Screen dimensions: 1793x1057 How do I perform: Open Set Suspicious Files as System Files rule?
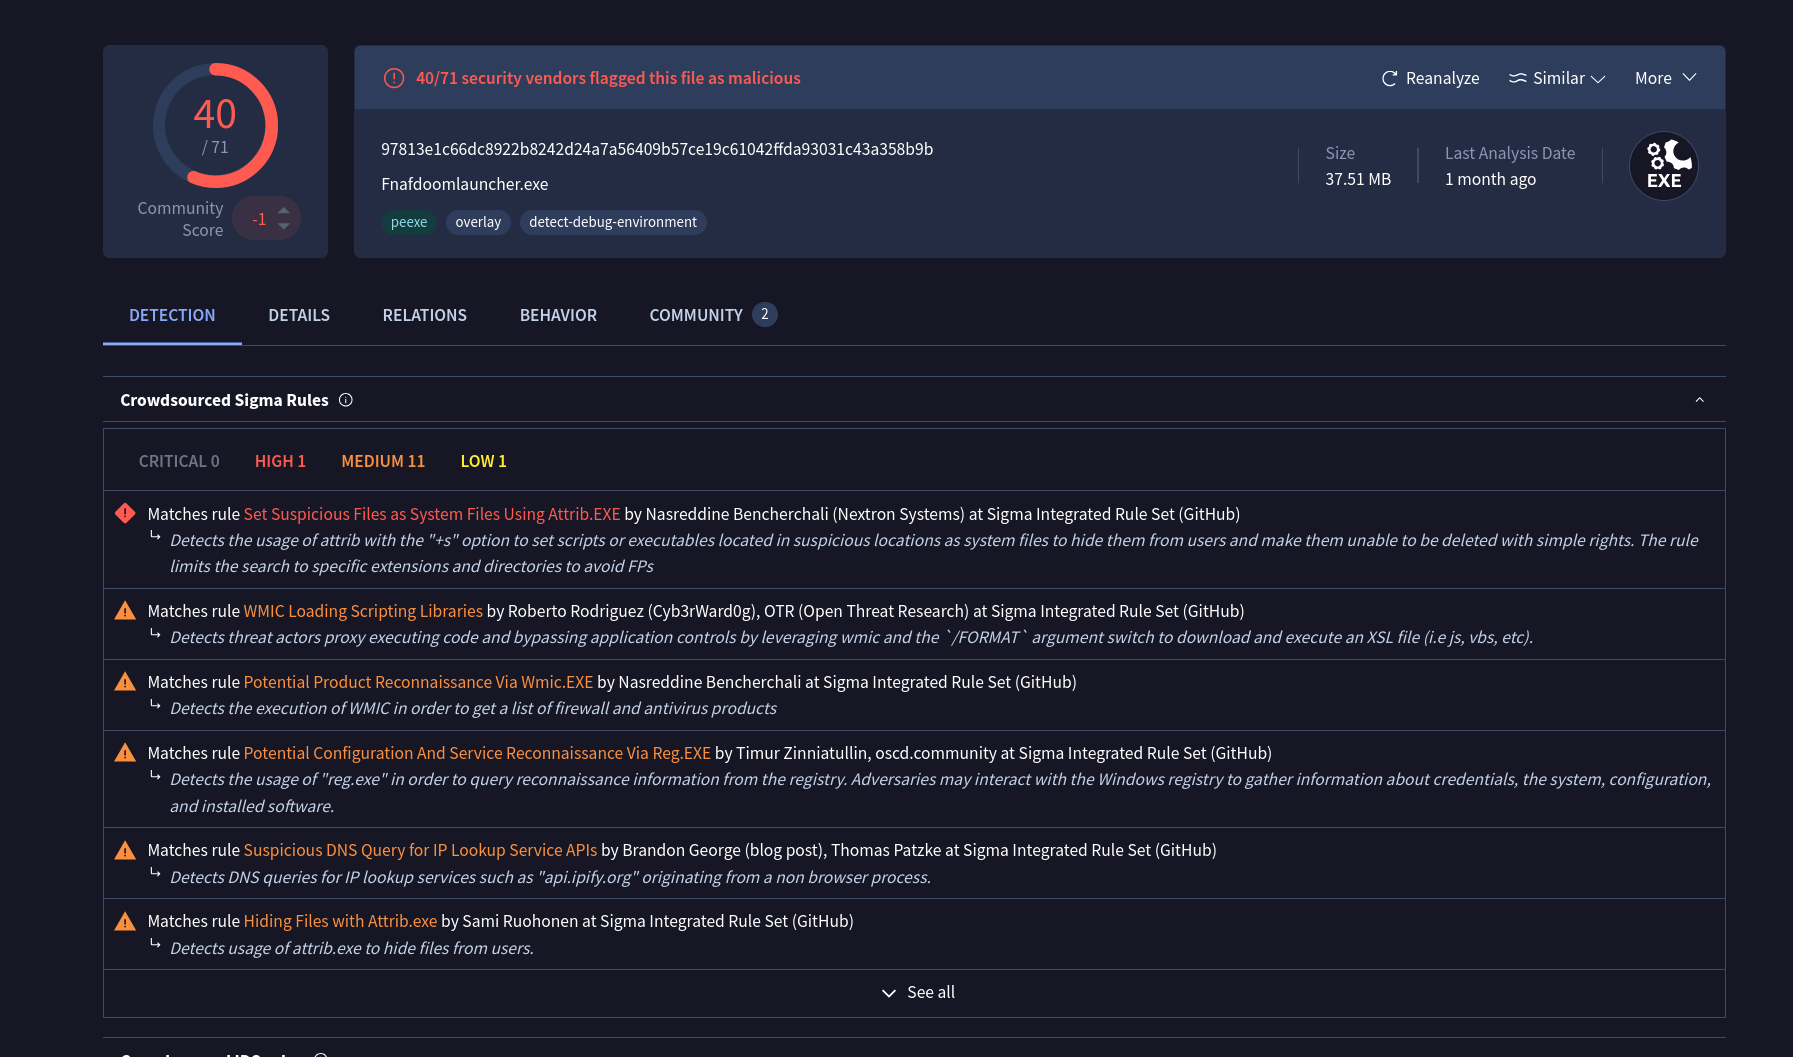pos(432,514)
